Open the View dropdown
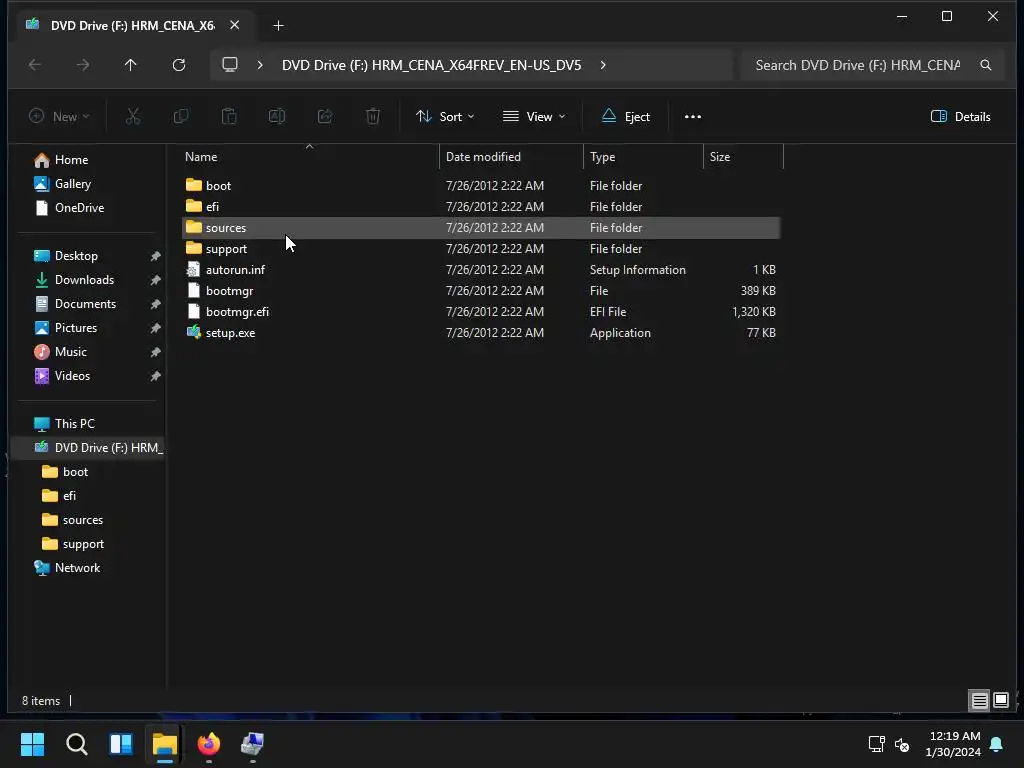Viewport: 1024px width, 768px height. 534,116
